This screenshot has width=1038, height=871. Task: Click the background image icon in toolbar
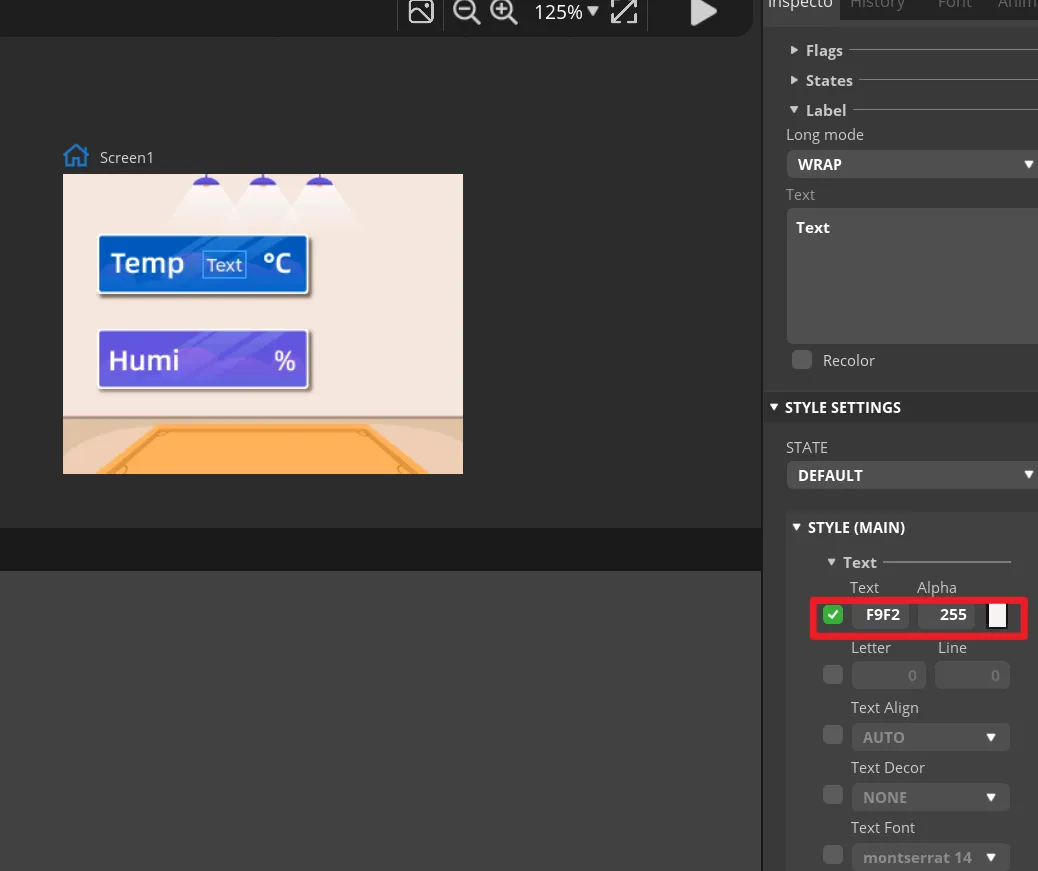(421, 12)
